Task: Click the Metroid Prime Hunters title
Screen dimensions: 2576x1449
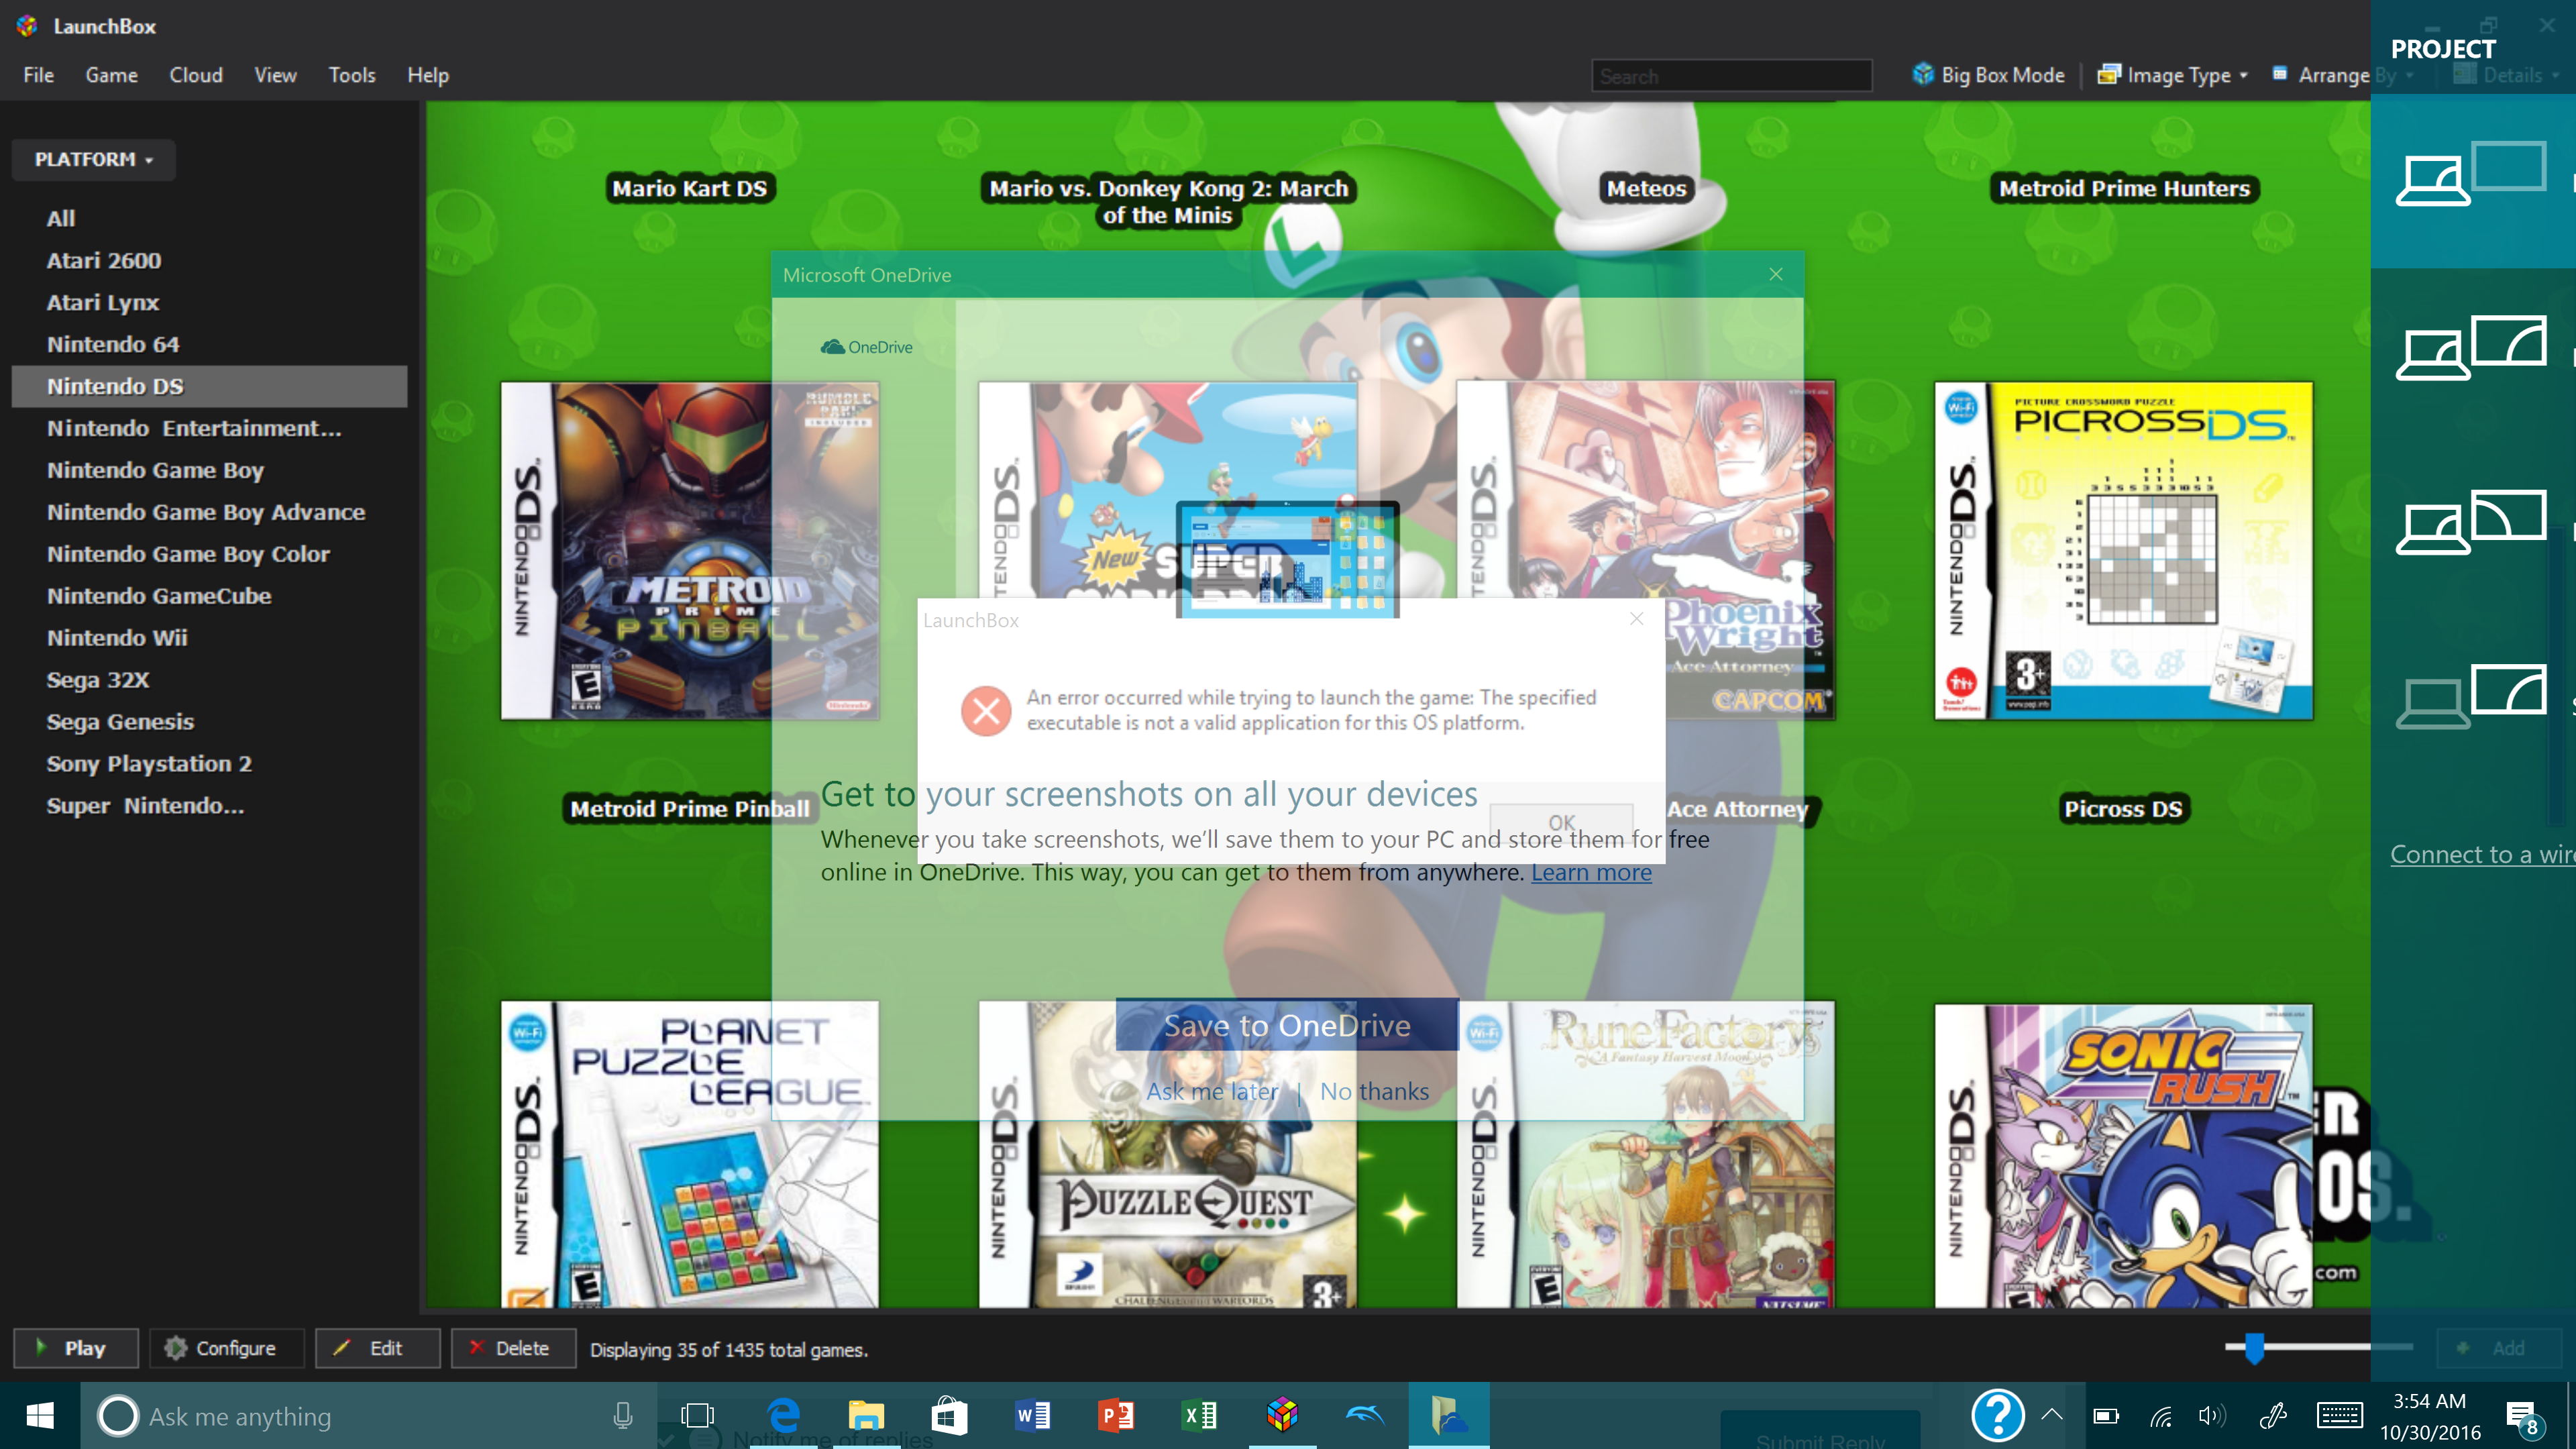Action: point(2124,188)
